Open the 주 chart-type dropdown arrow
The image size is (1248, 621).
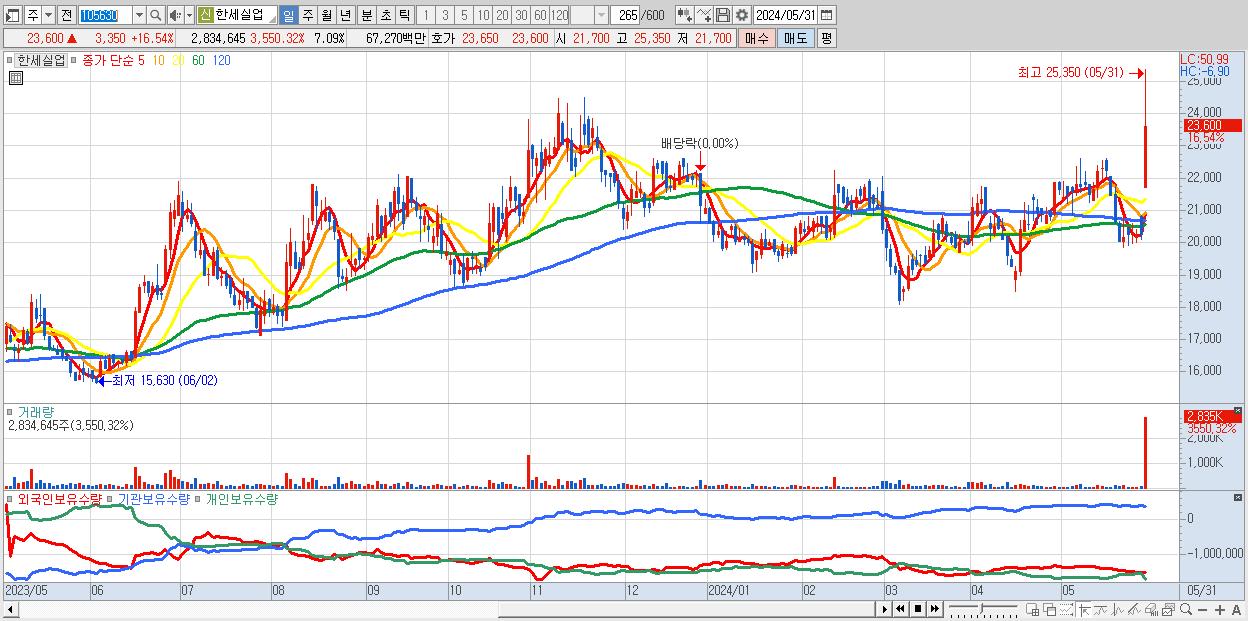(49, 15)
